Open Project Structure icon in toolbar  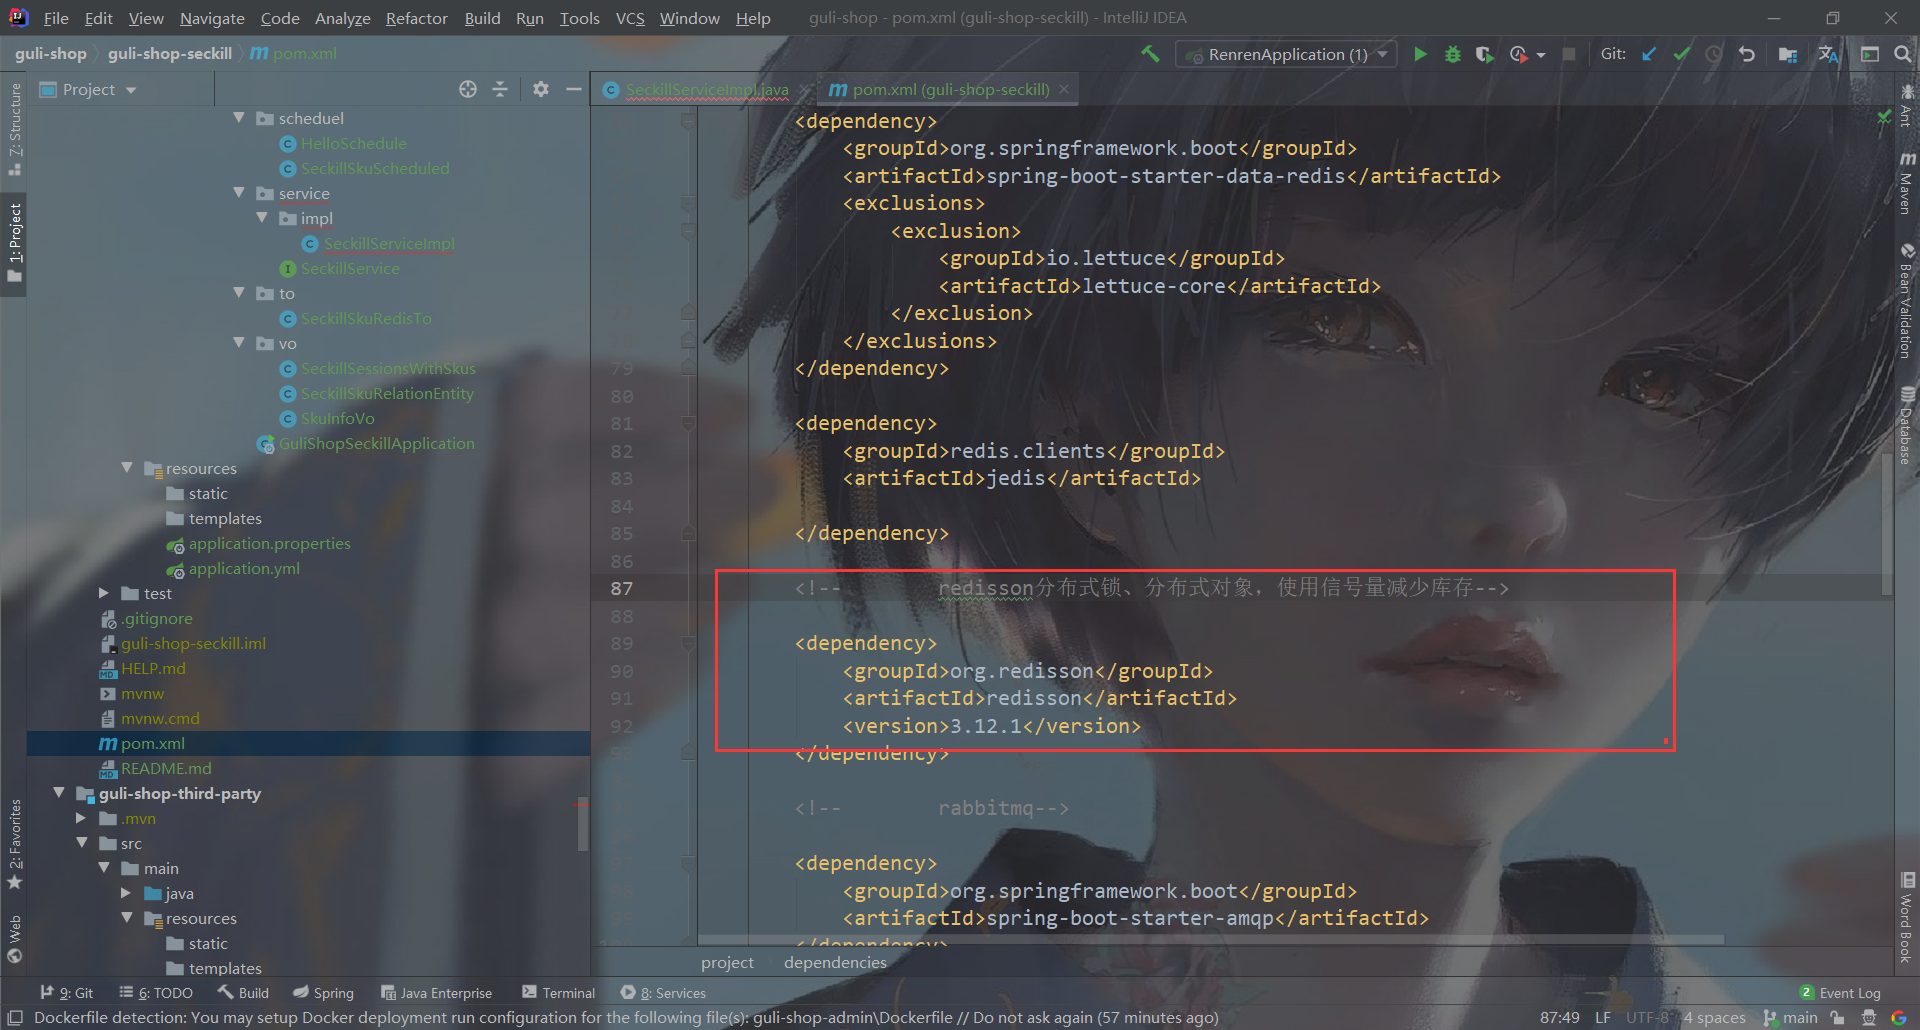pos(1788,54)
